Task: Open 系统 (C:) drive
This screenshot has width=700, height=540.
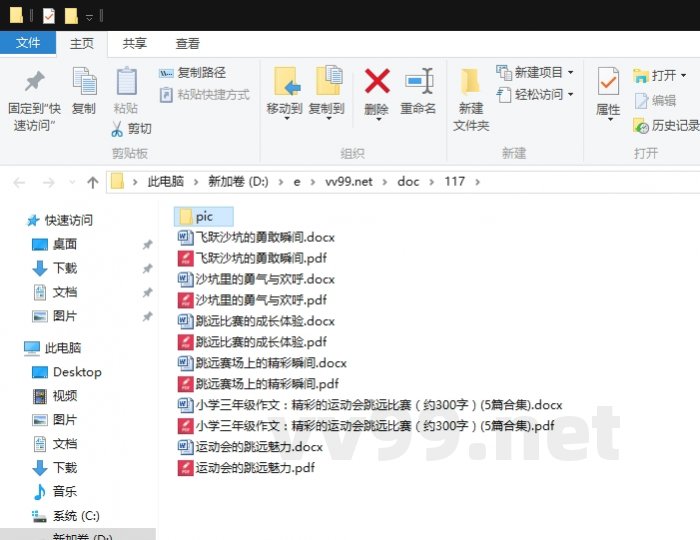Action: 66,516
